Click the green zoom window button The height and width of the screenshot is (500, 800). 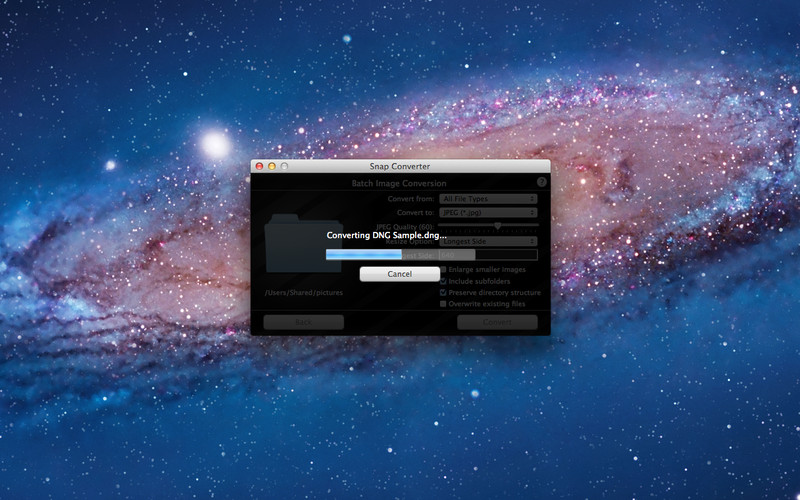(284, 166)
